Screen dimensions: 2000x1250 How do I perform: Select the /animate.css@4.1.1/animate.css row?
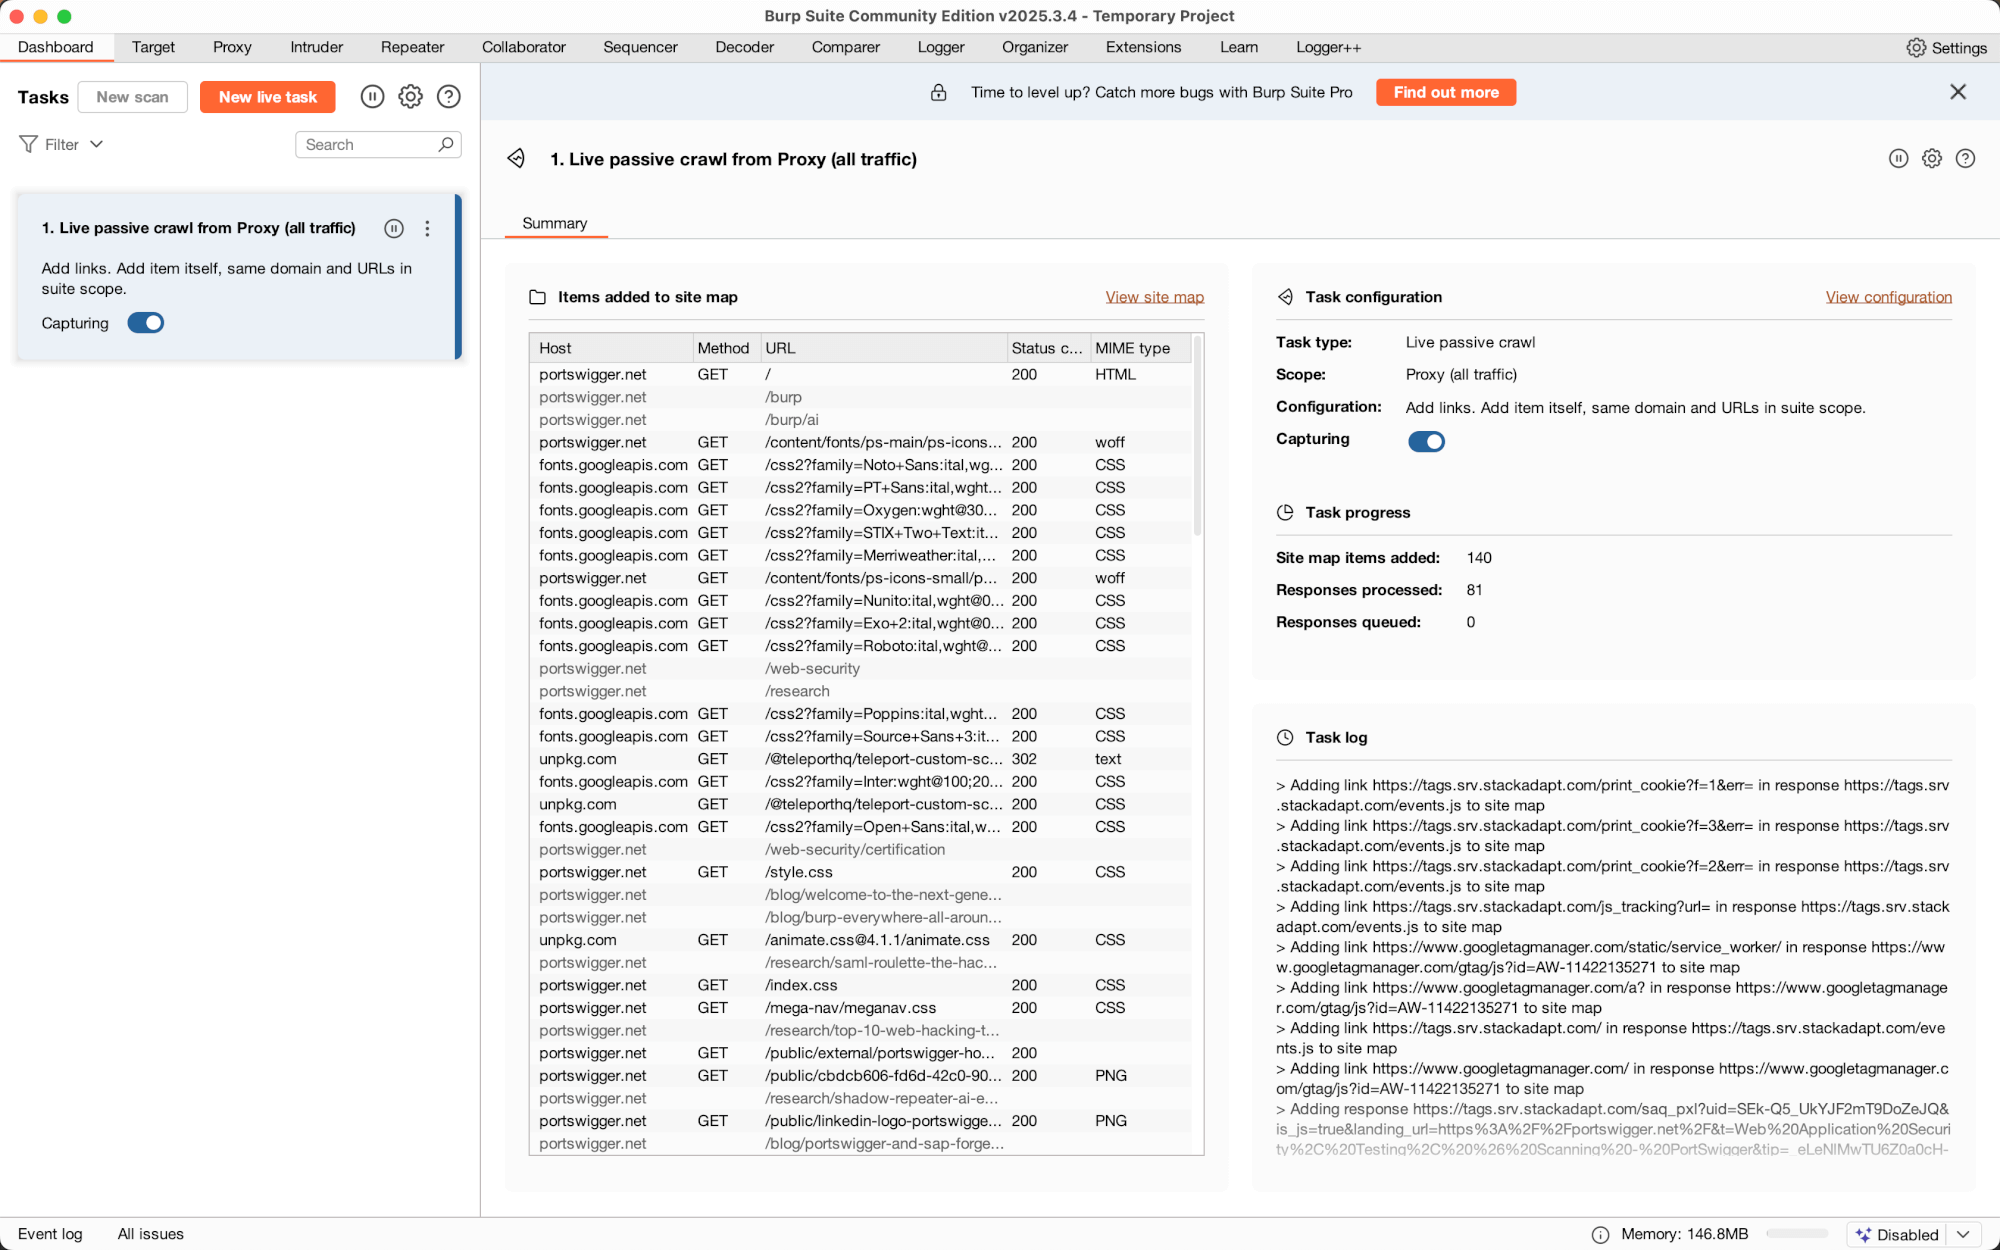click(x=860, y=941)
